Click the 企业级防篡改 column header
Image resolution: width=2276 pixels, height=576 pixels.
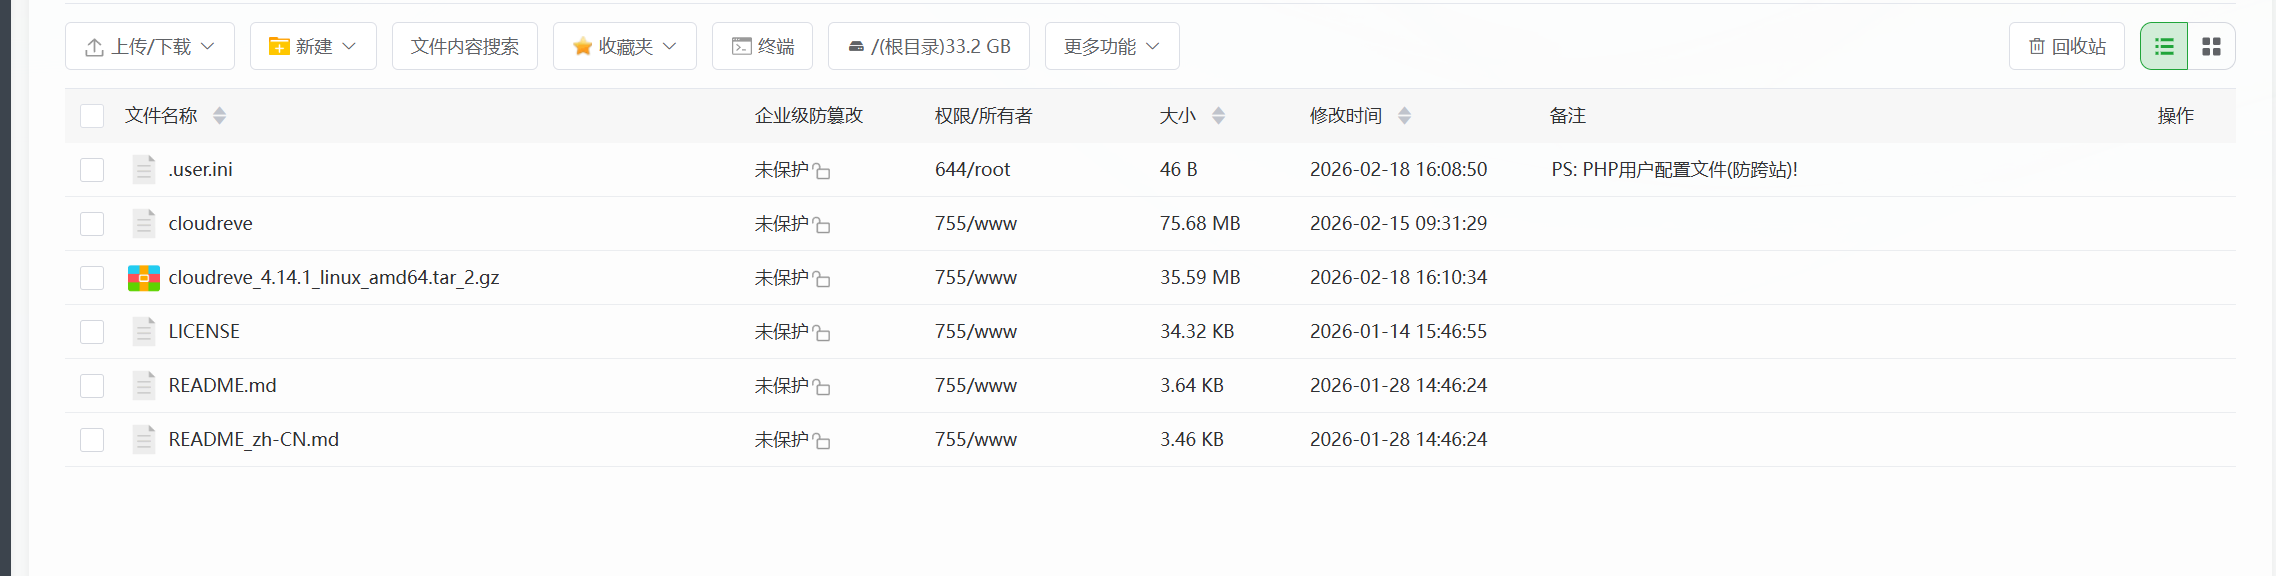pos(809,116)
